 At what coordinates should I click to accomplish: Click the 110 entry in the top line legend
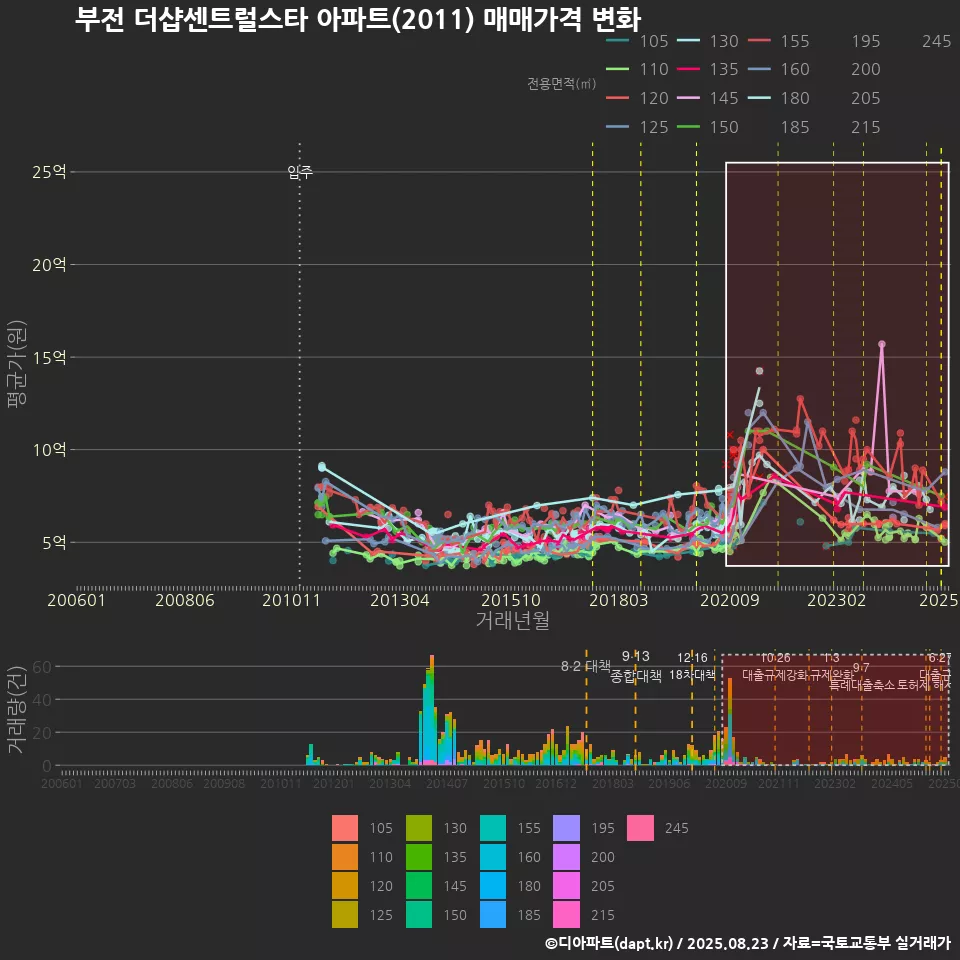pyautogui.click(x=637, y=69)
